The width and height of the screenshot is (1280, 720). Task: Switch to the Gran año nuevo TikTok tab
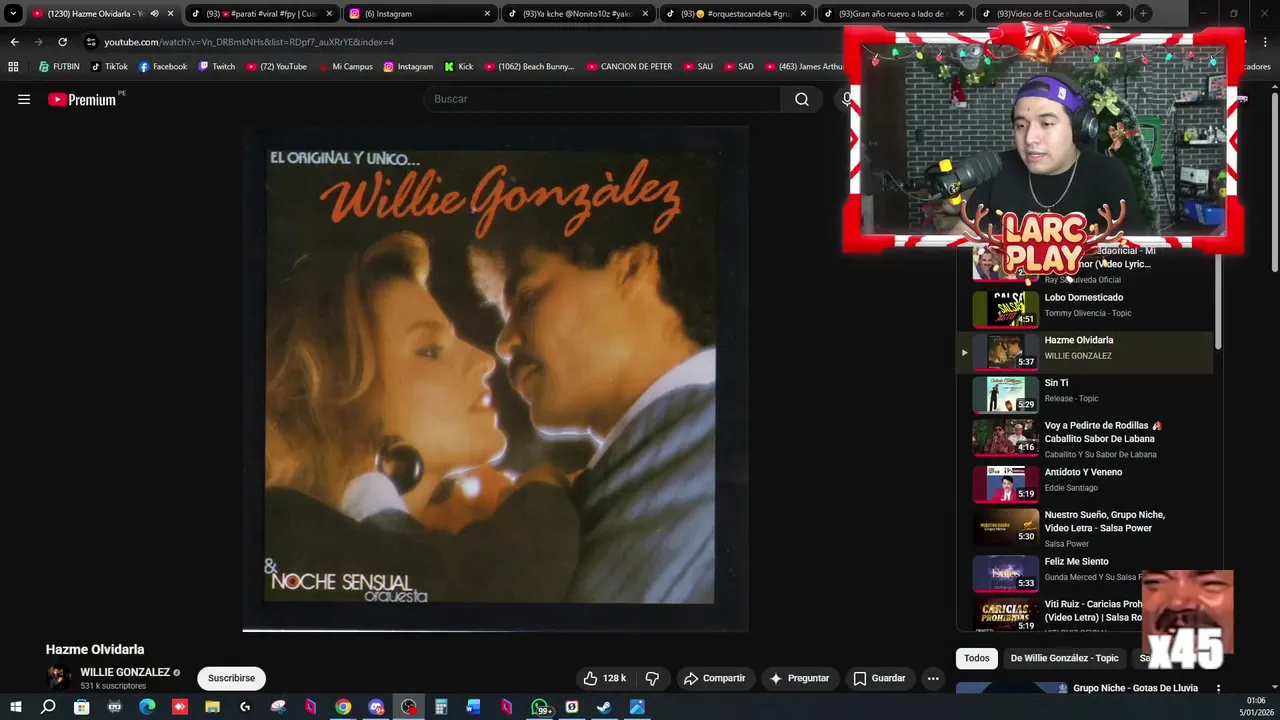tap(894, 14)
